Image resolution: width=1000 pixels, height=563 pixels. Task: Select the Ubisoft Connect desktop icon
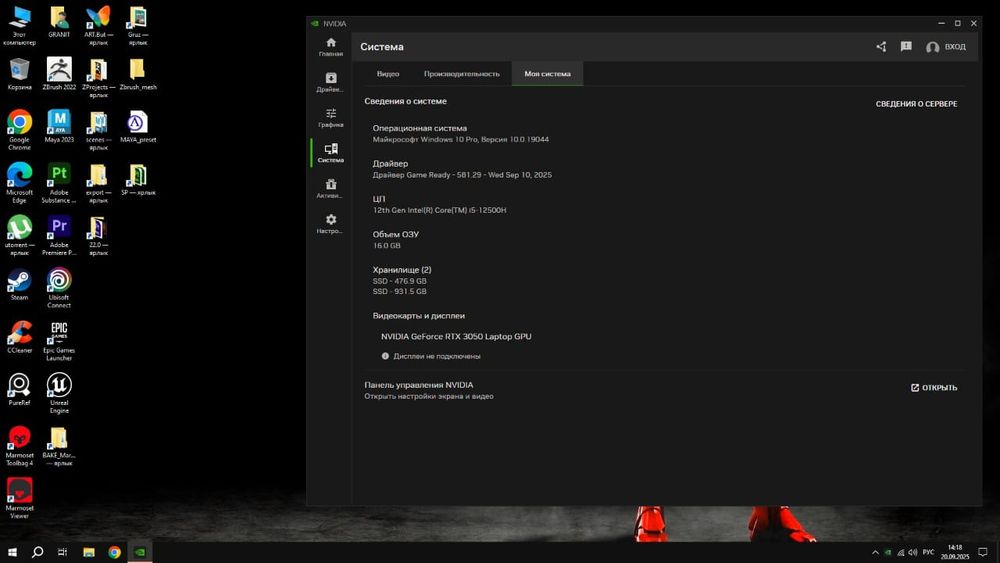[59, 288]
